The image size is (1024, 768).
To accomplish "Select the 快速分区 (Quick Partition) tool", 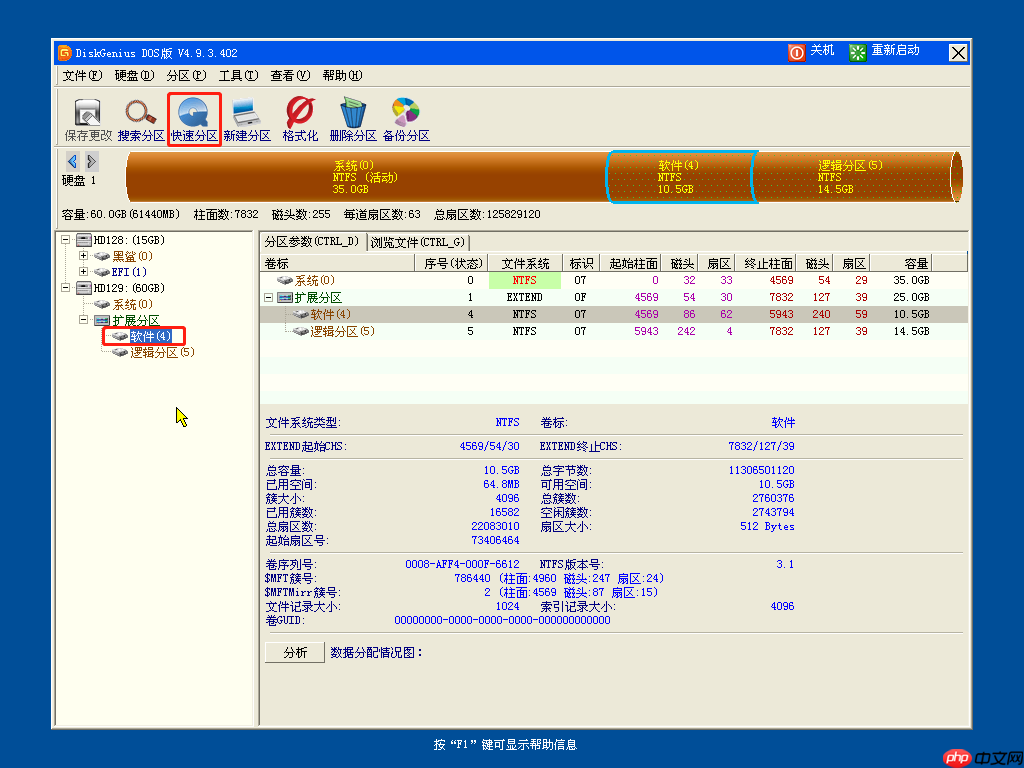I will pos(193,115).
